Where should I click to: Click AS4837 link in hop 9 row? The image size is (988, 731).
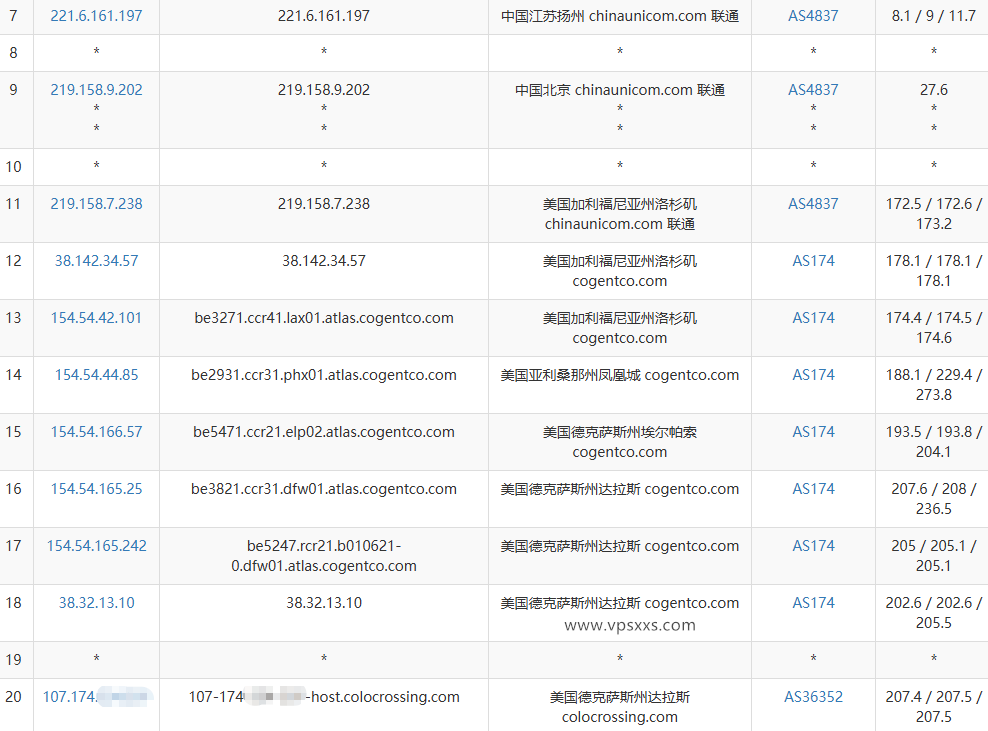click(813, 89)
